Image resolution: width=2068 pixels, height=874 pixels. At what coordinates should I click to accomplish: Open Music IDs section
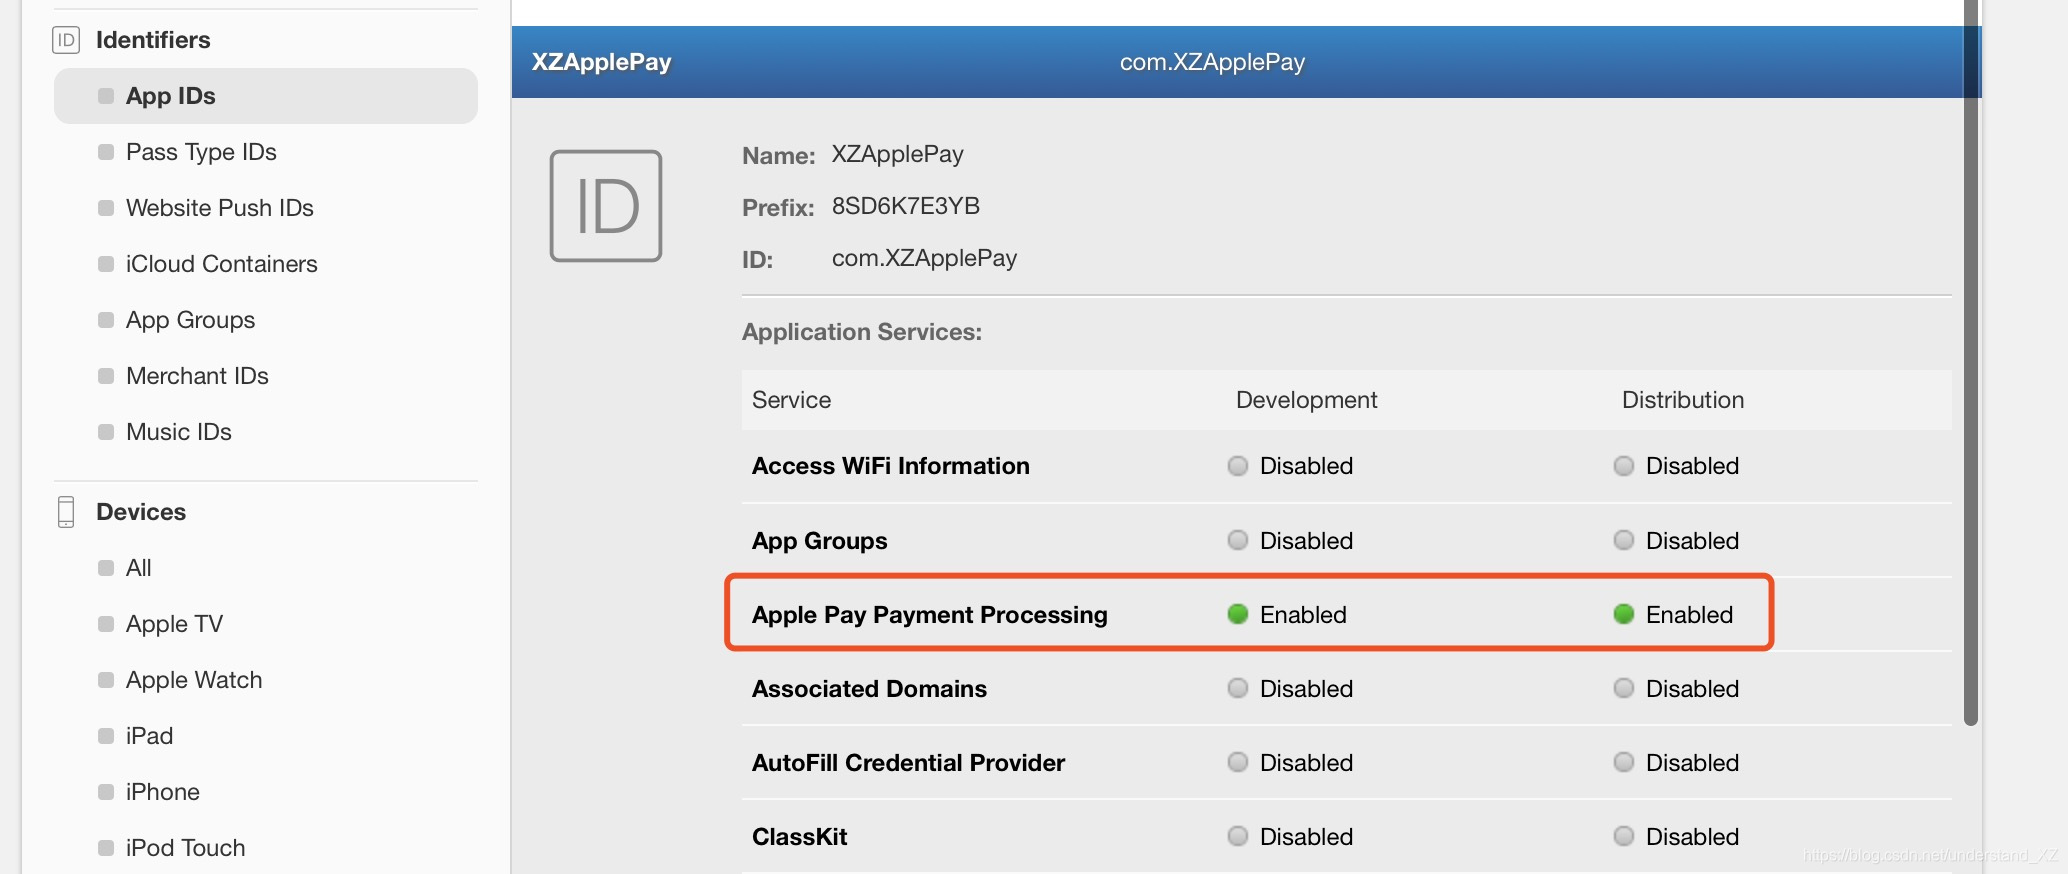[x=179, y=432]
